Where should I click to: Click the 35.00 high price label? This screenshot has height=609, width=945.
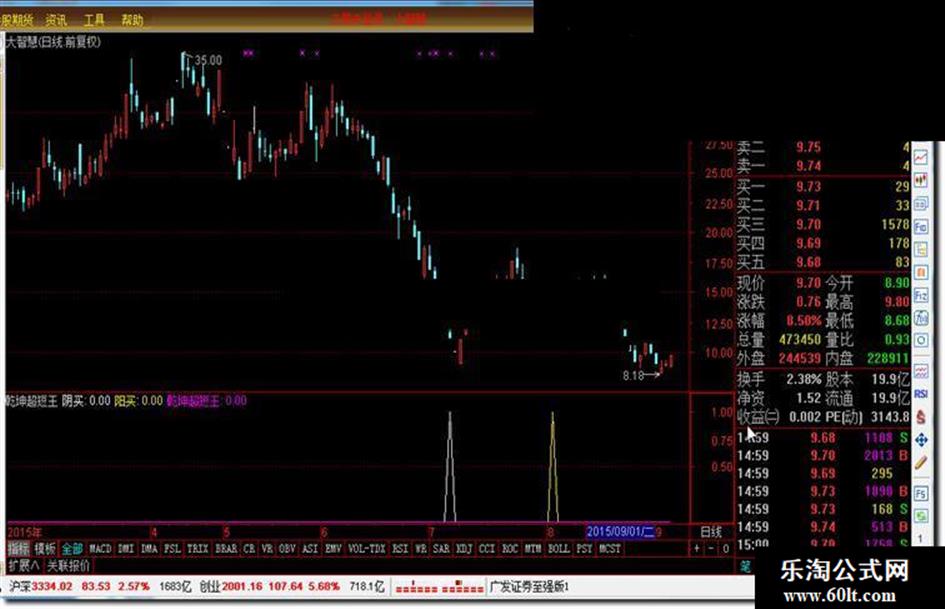[208, 60]
